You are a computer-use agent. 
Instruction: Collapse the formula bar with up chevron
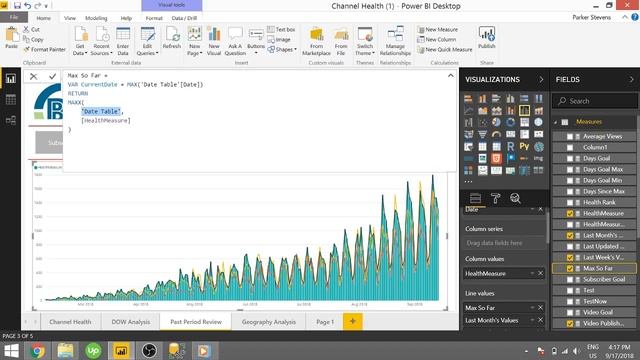450,76
